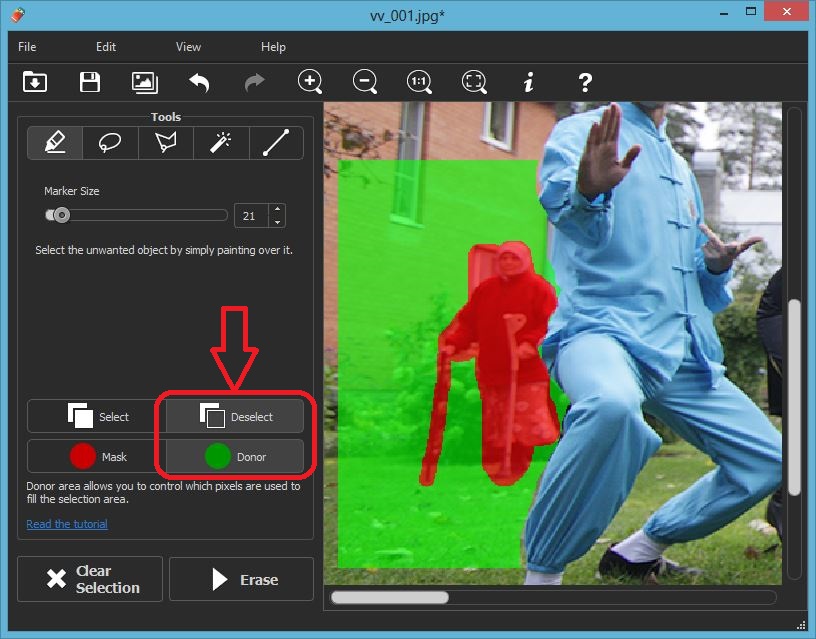The image size is (816, 639).
Task: Select the Lasso tool
Action: (110, 143)
